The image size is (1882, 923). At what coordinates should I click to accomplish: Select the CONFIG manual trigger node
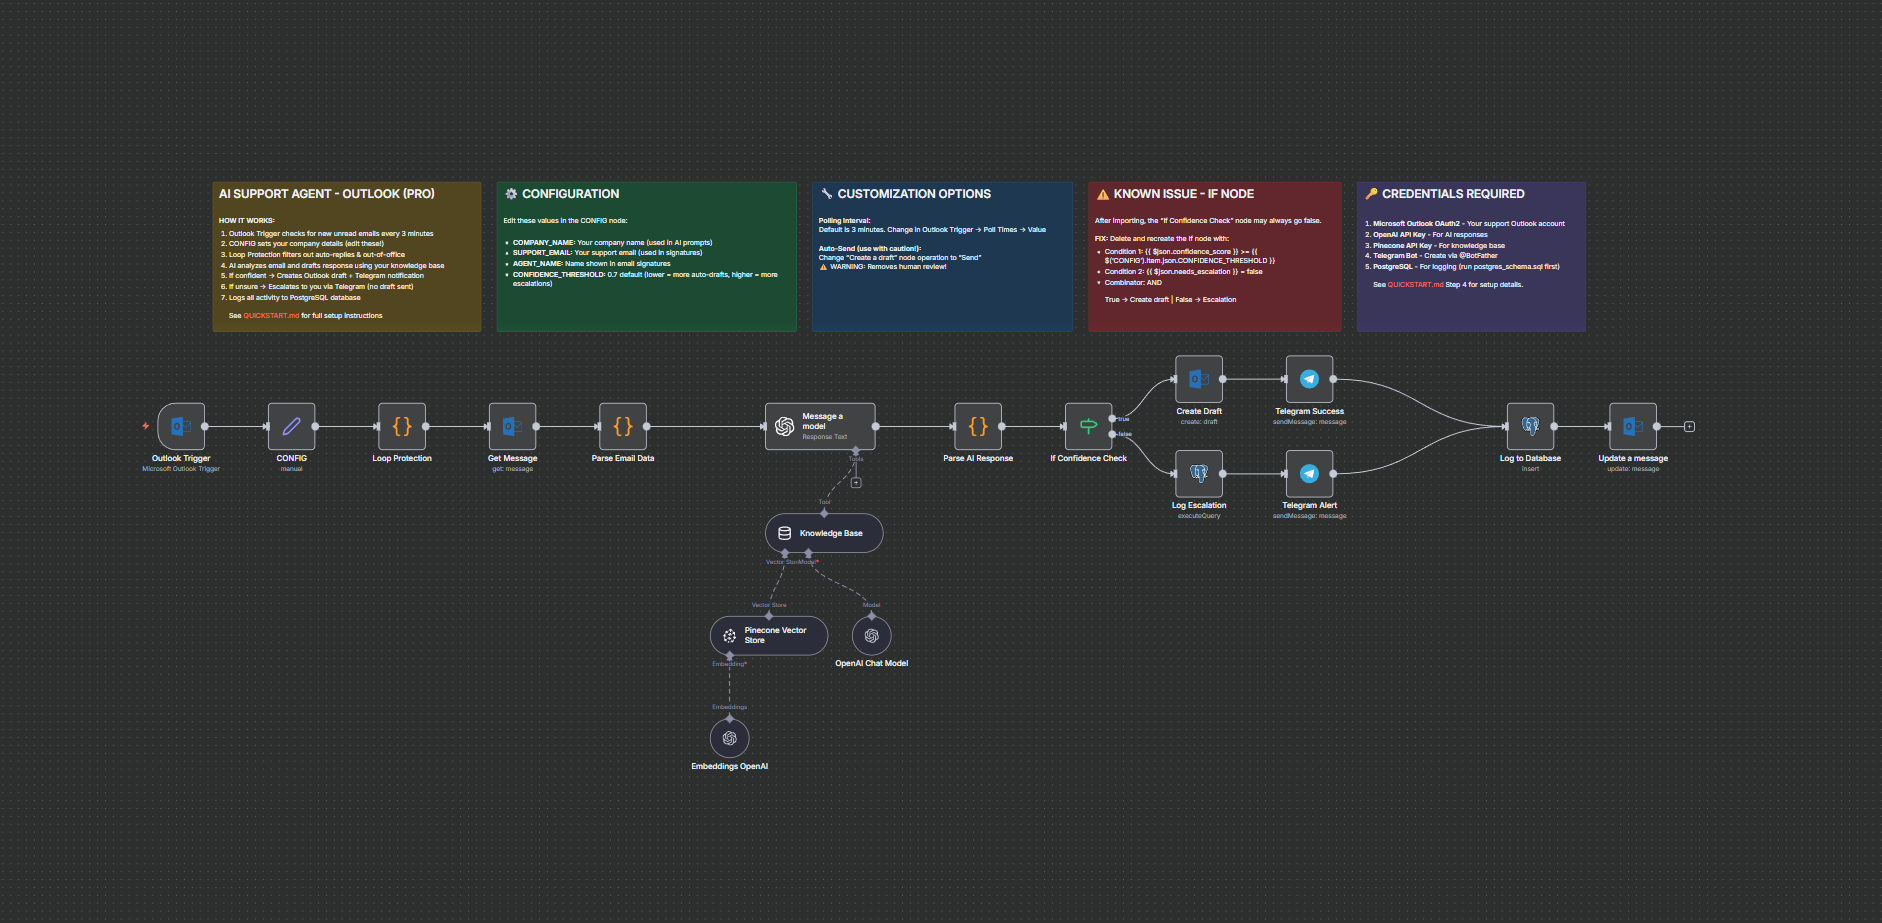coord(291,426)
